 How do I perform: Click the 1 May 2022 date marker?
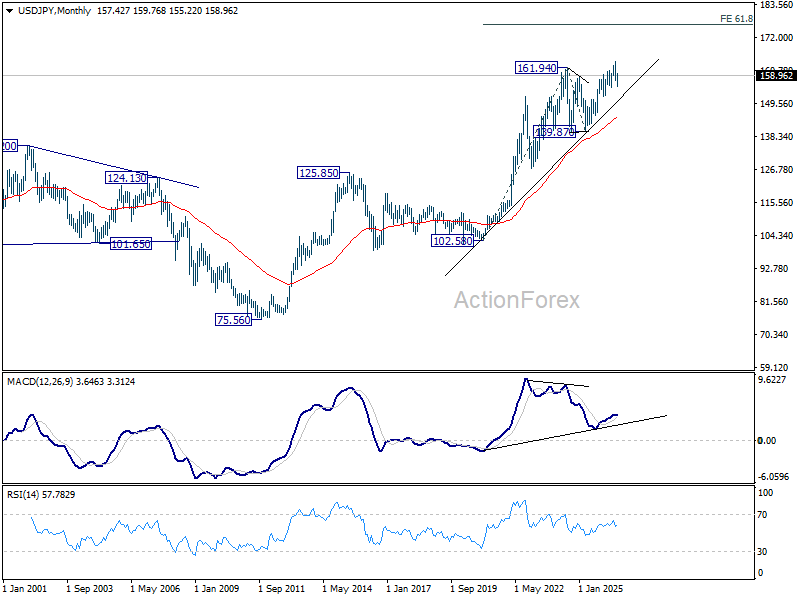[x=539, y=588]
